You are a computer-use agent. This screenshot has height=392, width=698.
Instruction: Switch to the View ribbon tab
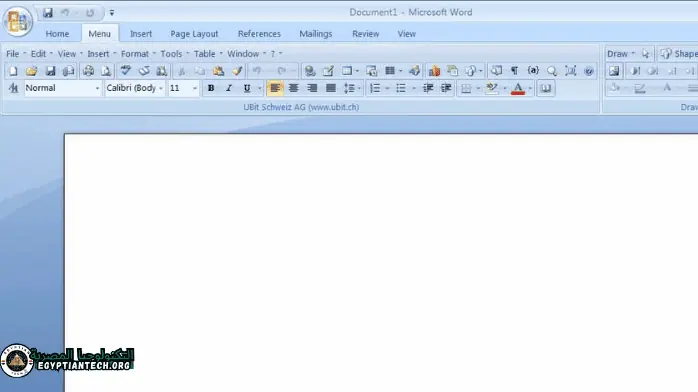[x=406, y=34]
